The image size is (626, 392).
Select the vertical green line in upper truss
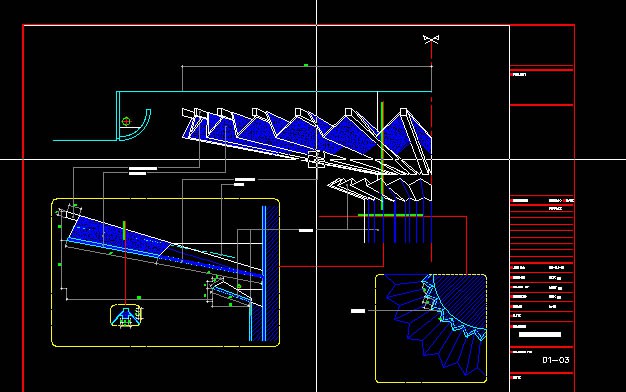click(x=382, y=156)
